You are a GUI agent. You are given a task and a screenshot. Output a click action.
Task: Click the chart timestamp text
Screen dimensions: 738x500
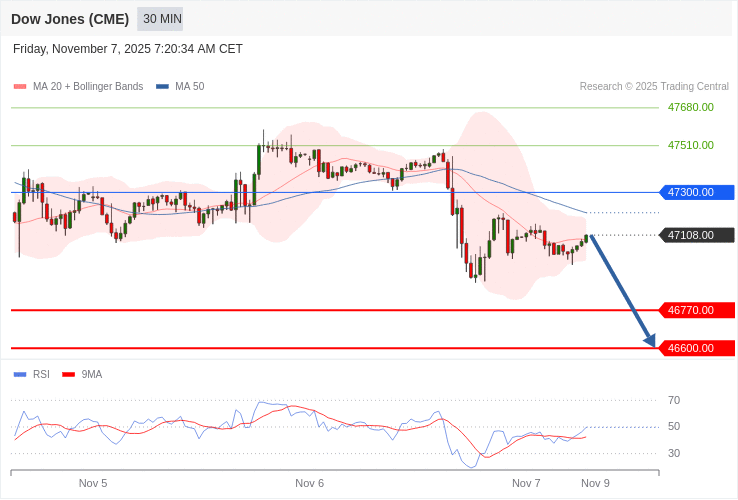(128, 49)
